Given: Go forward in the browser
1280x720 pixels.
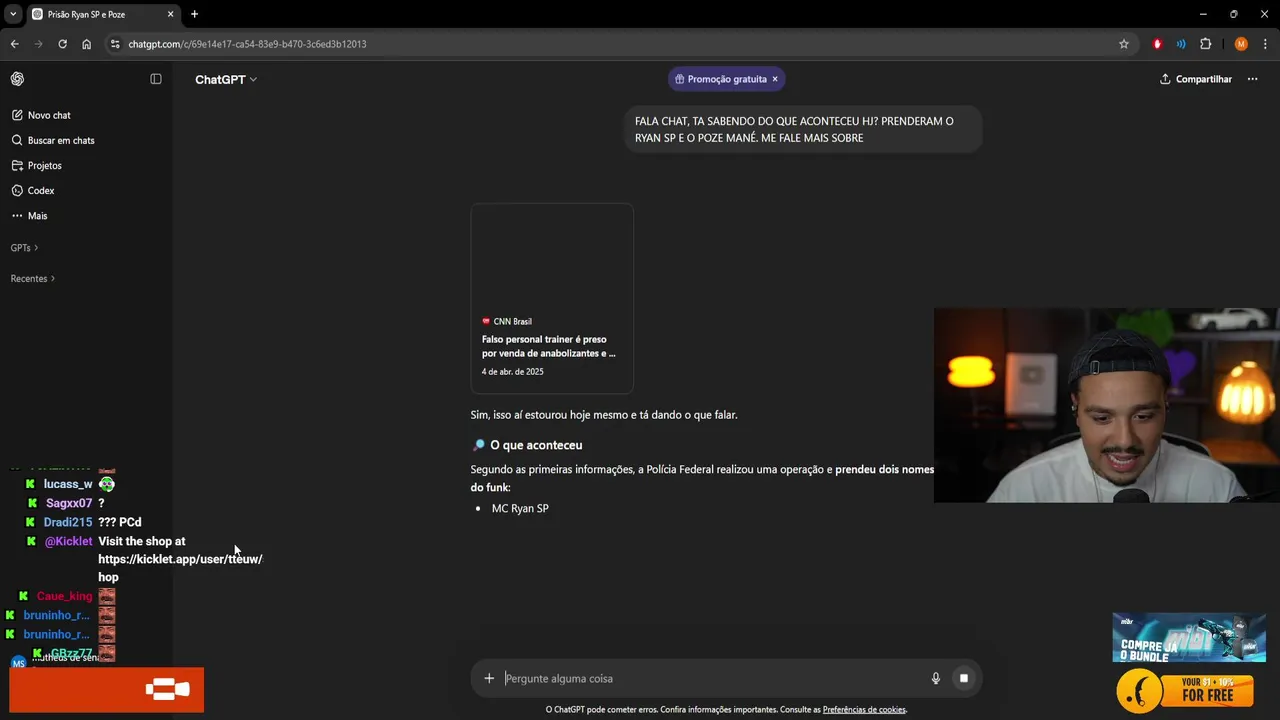Looking at the screenshot, I should [x=38, y=44].
